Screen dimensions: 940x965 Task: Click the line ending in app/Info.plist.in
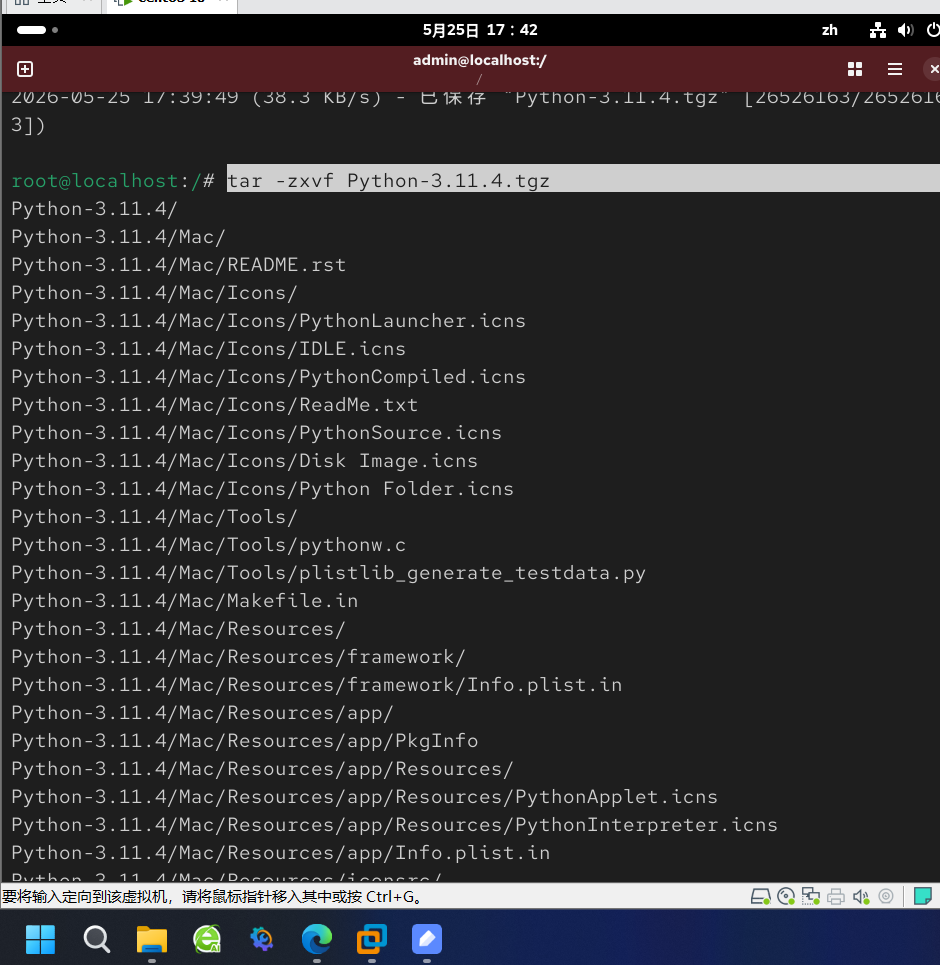[281, 853]
